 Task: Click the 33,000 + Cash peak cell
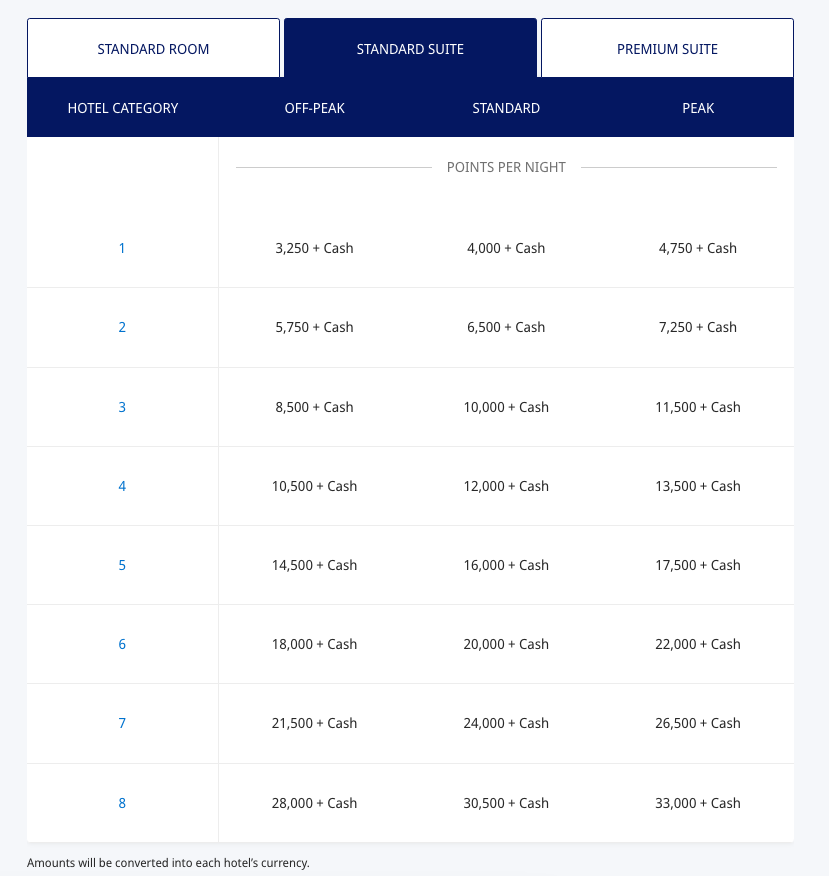(698, 803)
